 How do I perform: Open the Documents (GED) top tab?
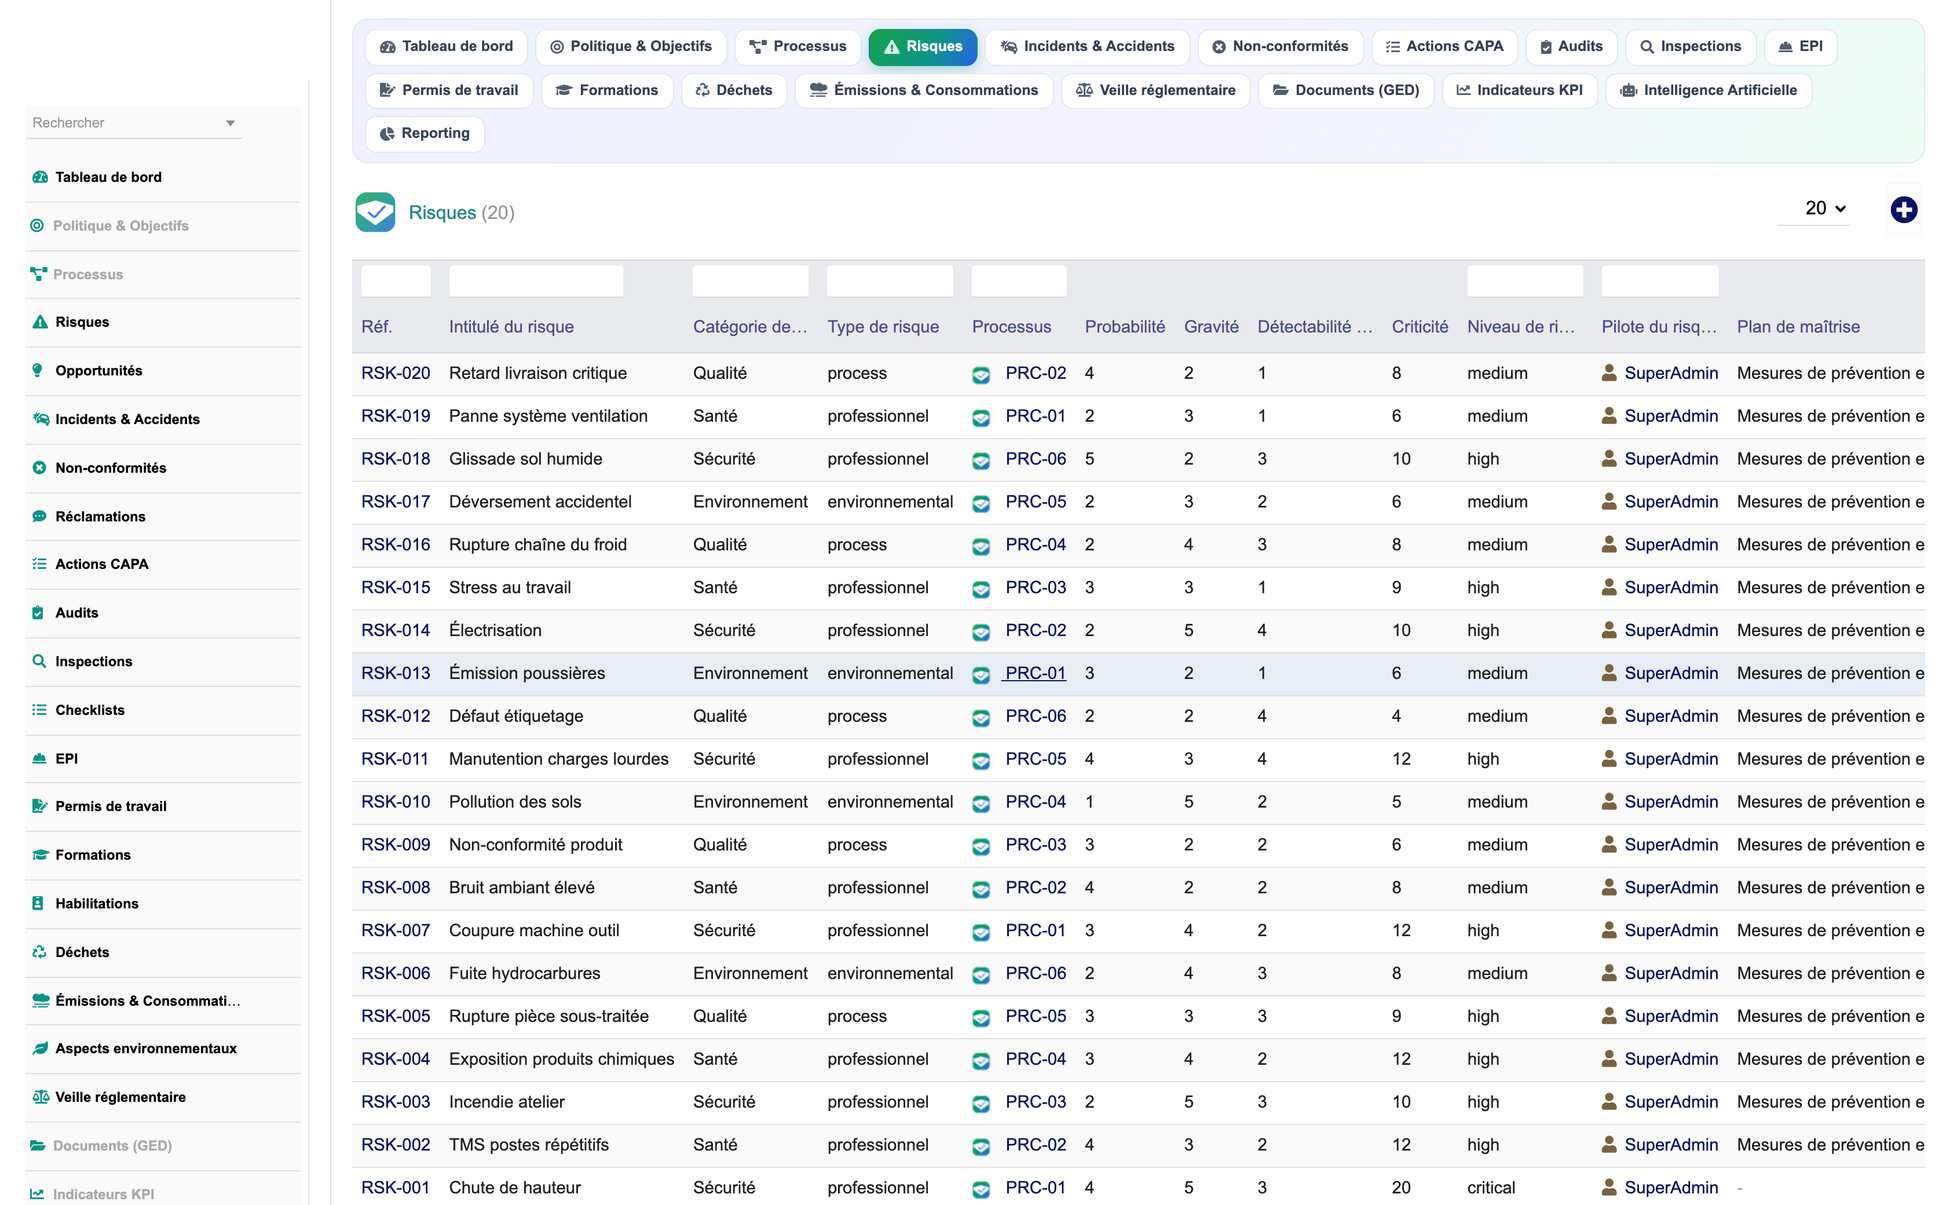click(1346, 90)
